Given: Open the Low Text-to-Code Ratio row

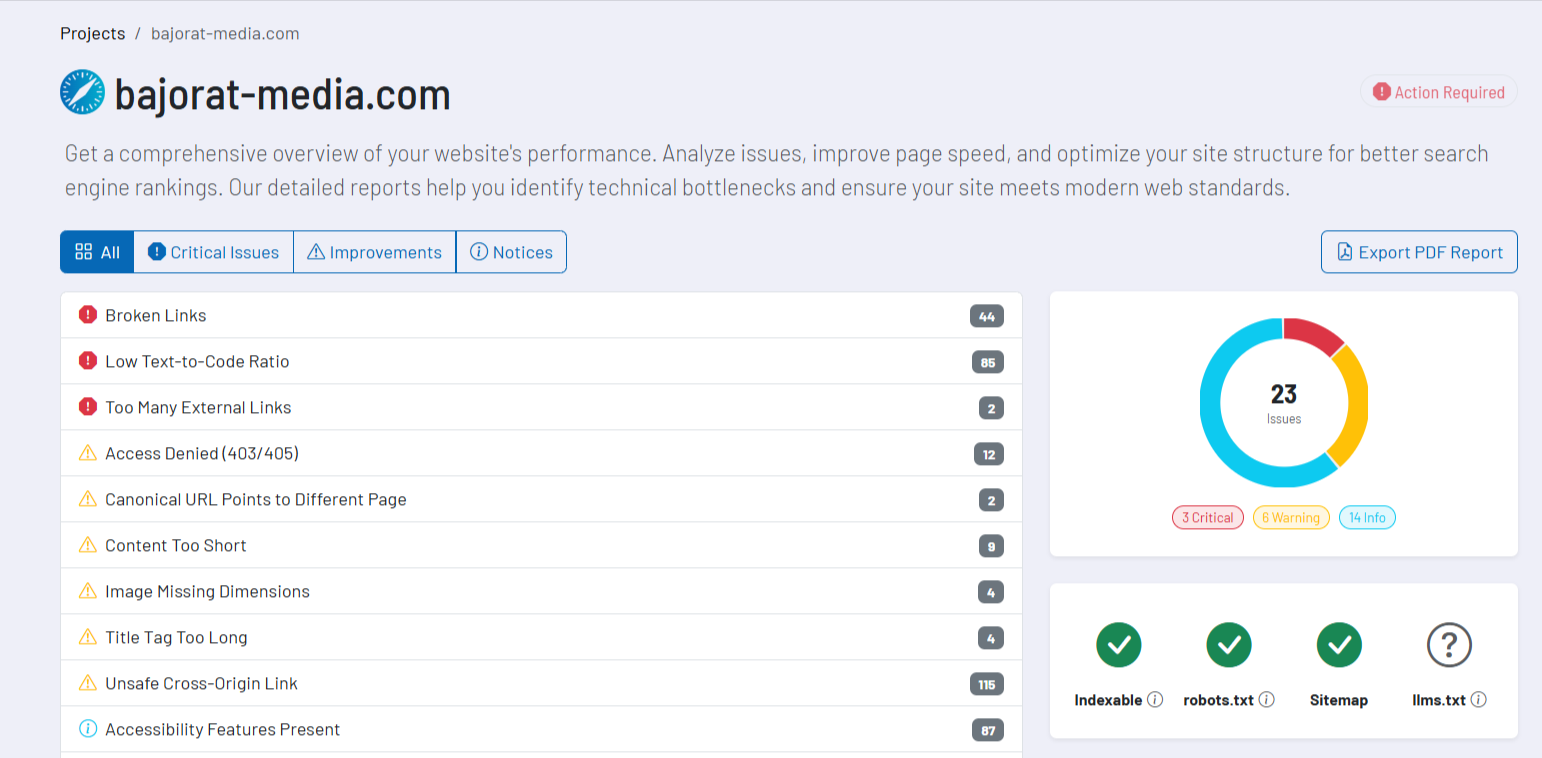Looking at the screenshot, I should pos(541,361).
